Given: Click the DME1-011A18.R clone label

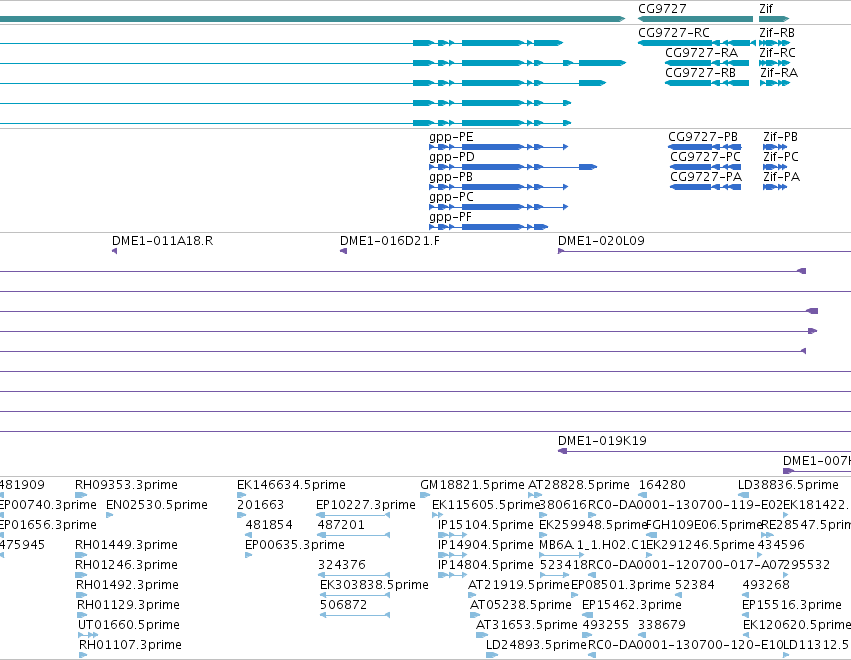Looking at the screenshot, I should (162, 241).
